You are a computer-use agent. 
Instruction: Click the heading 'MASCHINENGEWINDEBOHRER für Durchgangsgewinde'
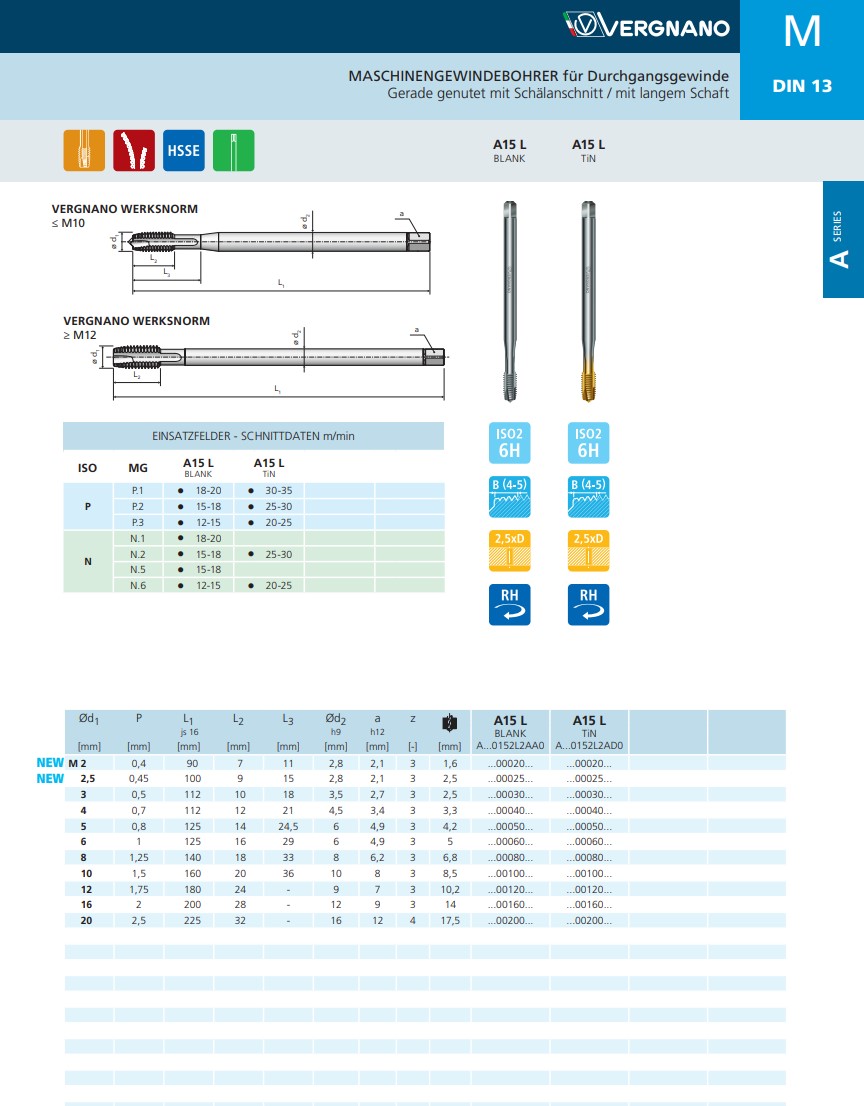(538, 76)
